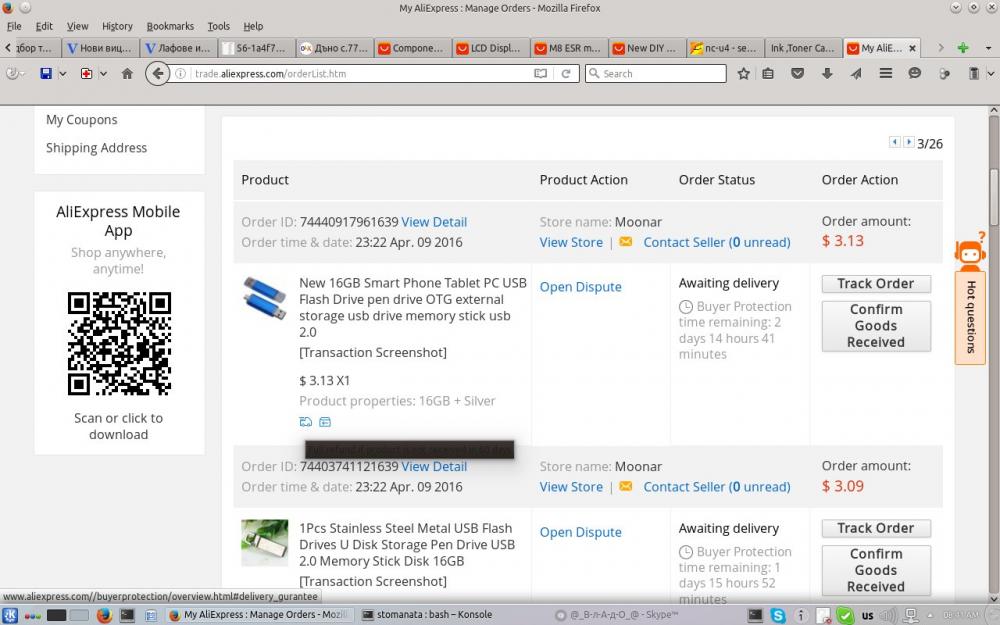Open the Firefox hamburger menu
Image resolution: width=1000 pixels, height=625 pixels.
point(886,73)
